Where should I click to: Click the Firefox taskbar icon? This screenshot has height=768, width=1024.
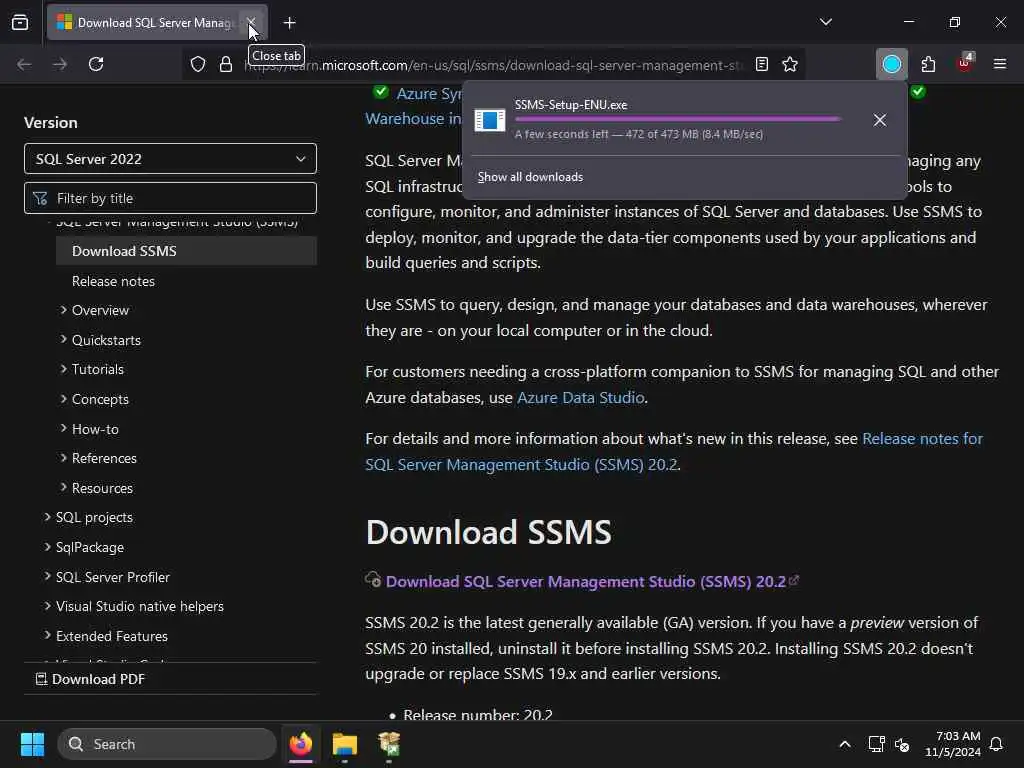pyautogui.click(x=301, y=744)
